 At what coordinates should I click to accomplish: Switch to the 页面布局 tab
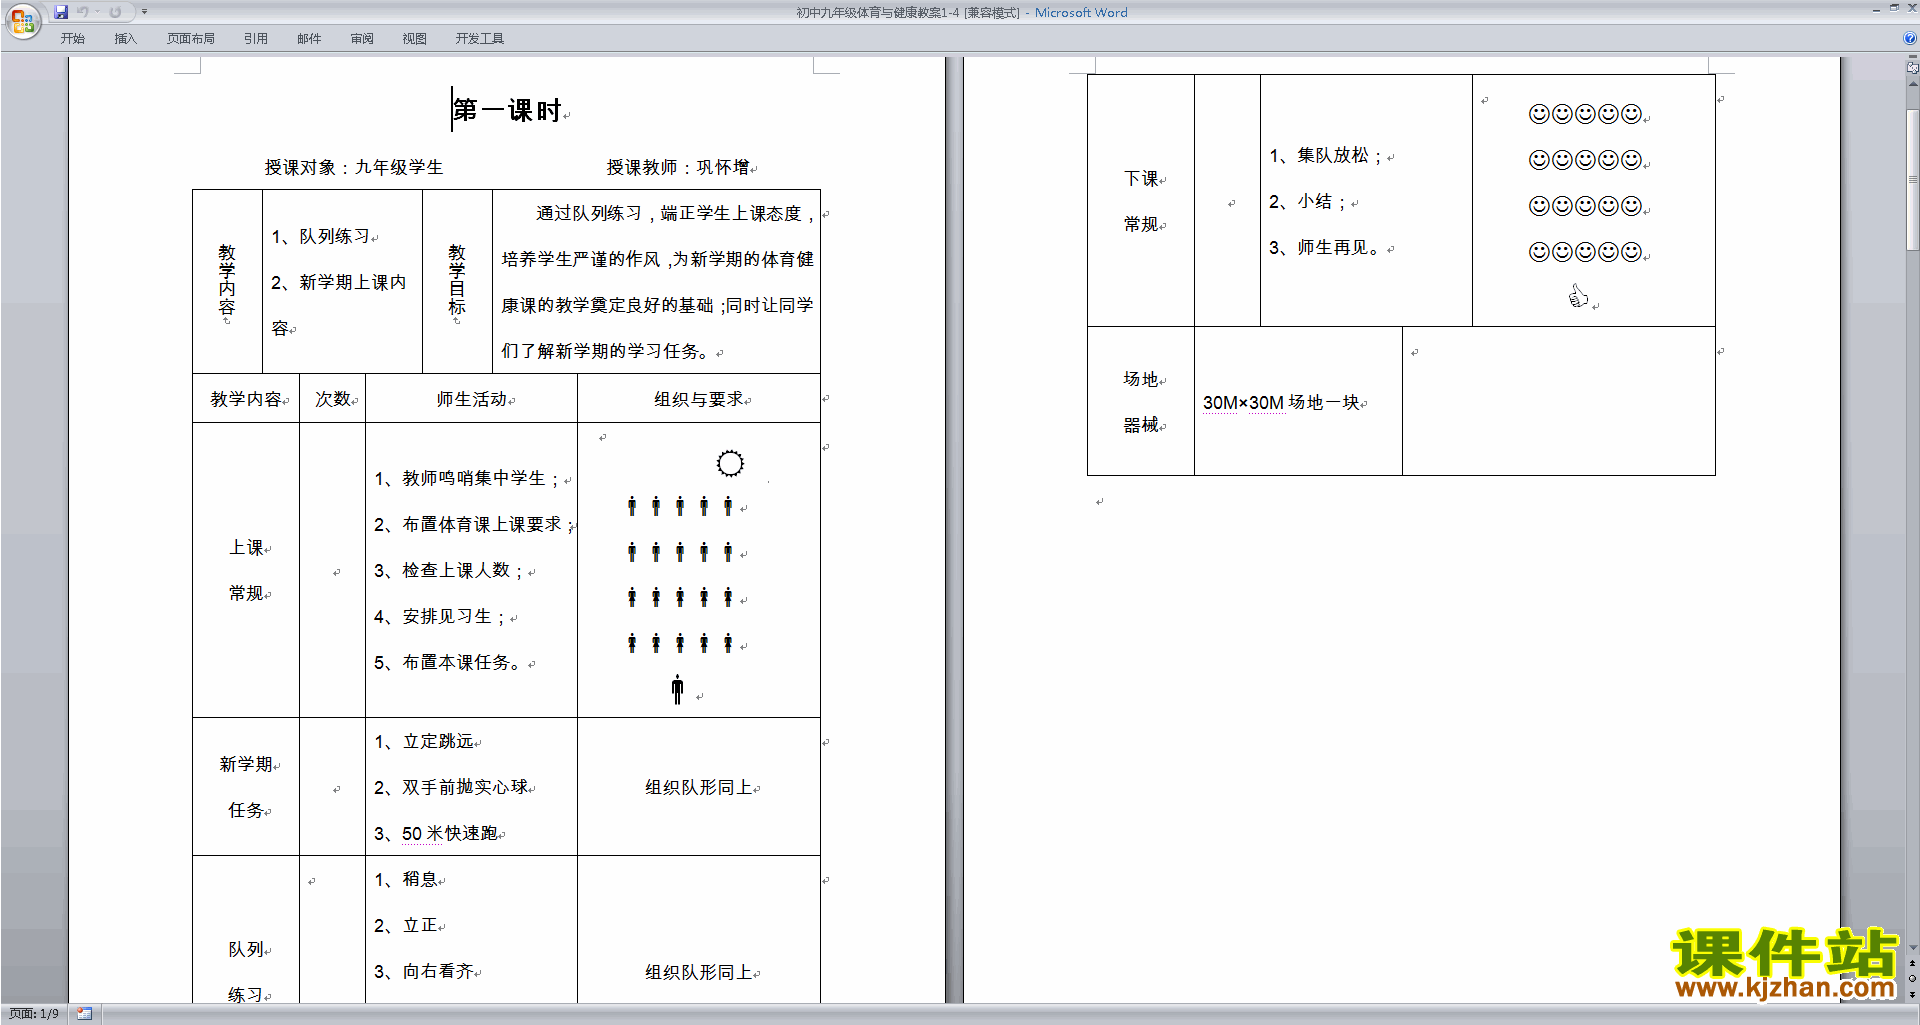[x=191, y=39]
